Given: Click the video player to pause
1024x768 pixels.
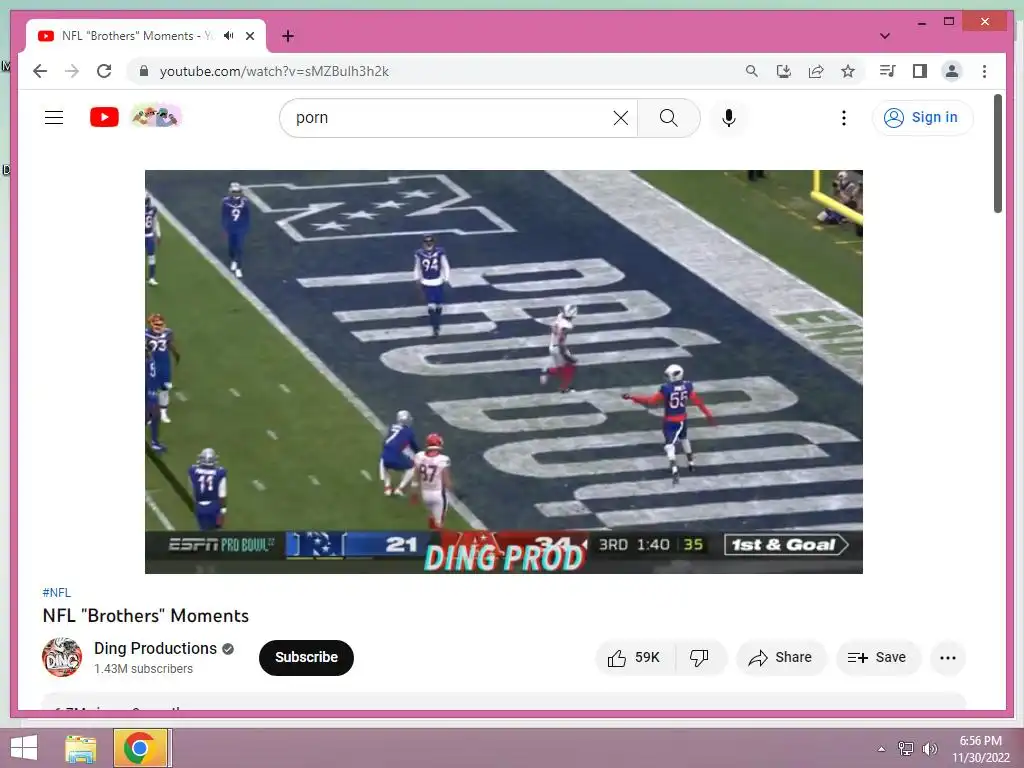Looking at the screenshot, I should coord(504,372).
